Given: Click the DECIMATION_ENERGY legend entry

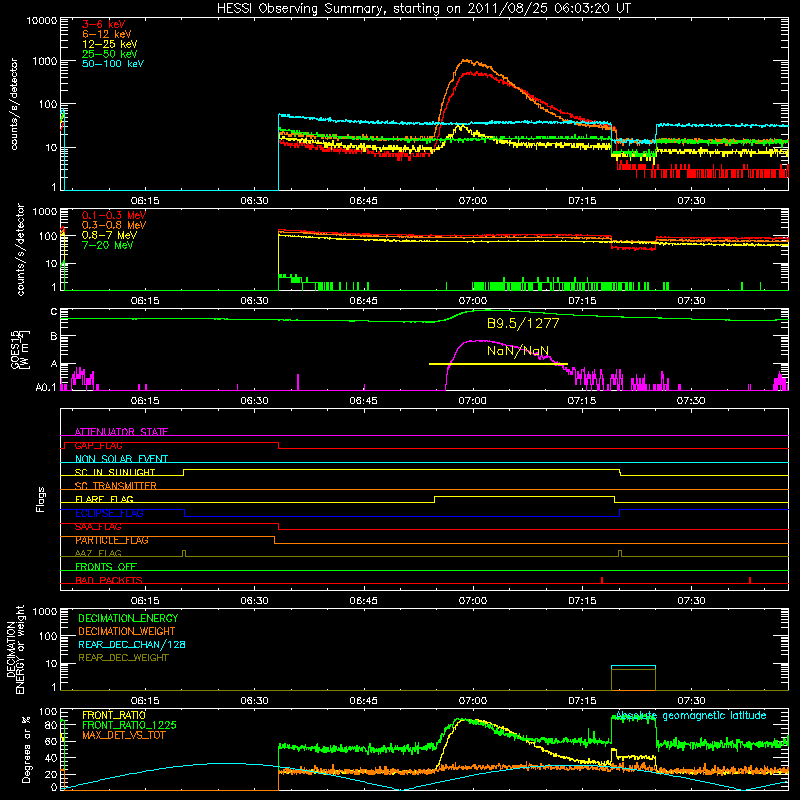Looking at the screenshot, I should click(128, 618).
